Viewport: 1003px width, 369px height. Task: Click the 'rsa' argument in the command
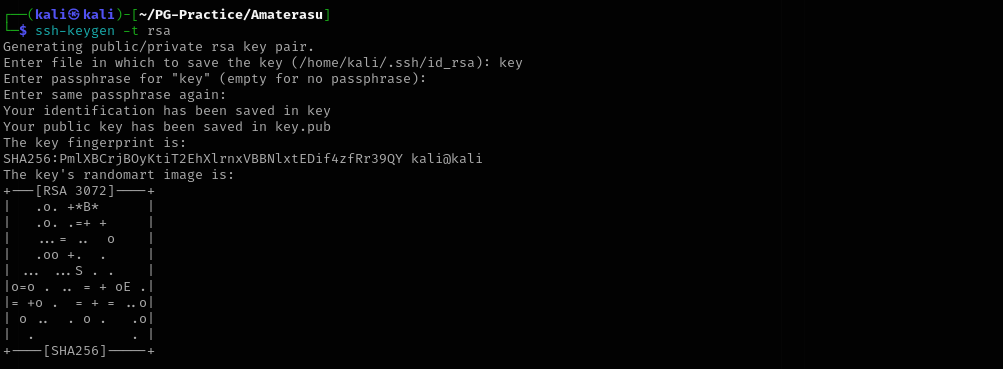(x=159, y=31)
